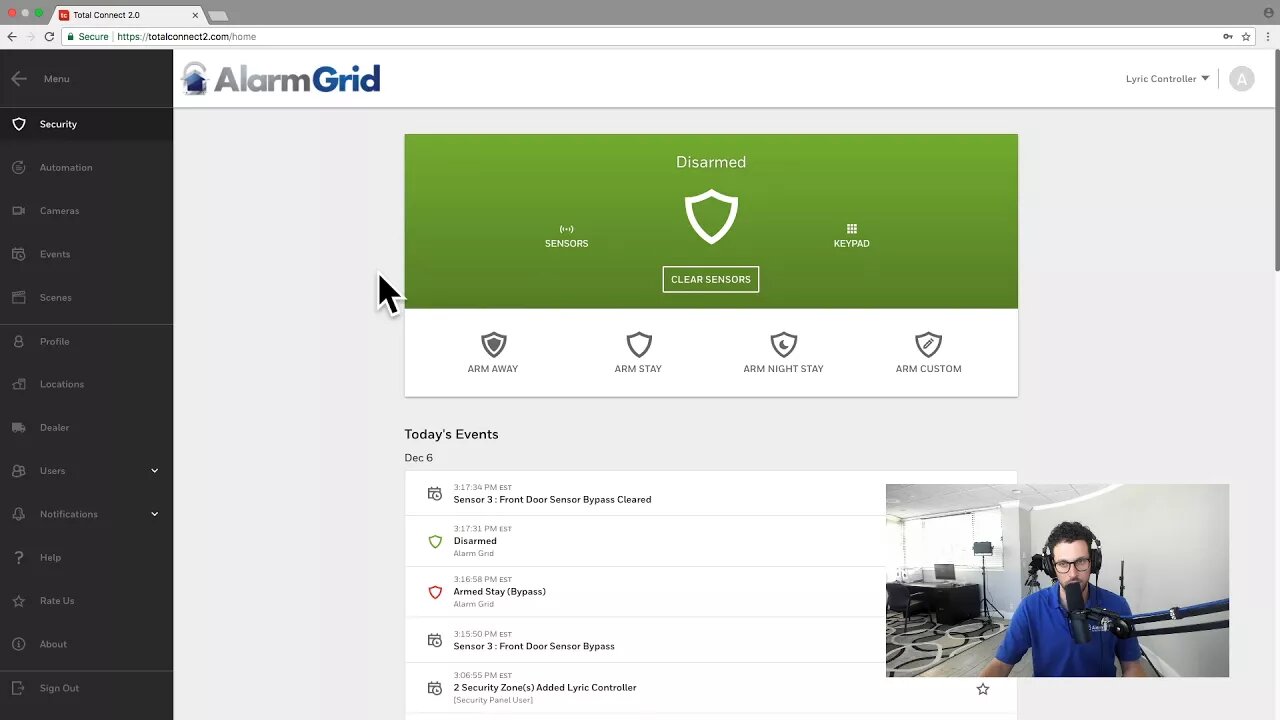Click the Security shield icon in sidebar
Screen dimensions: 1280x720
(x=19, y=124)
